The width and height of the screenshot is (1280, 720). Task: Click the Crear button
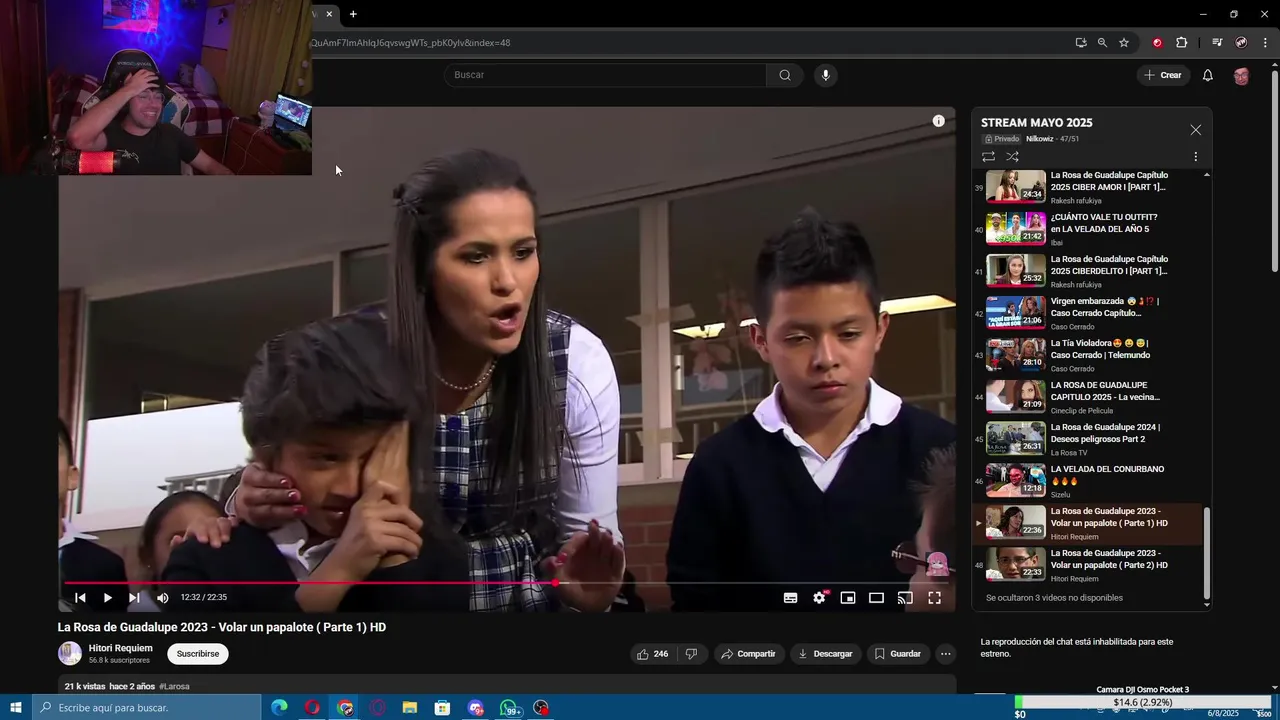point(1163,75)
